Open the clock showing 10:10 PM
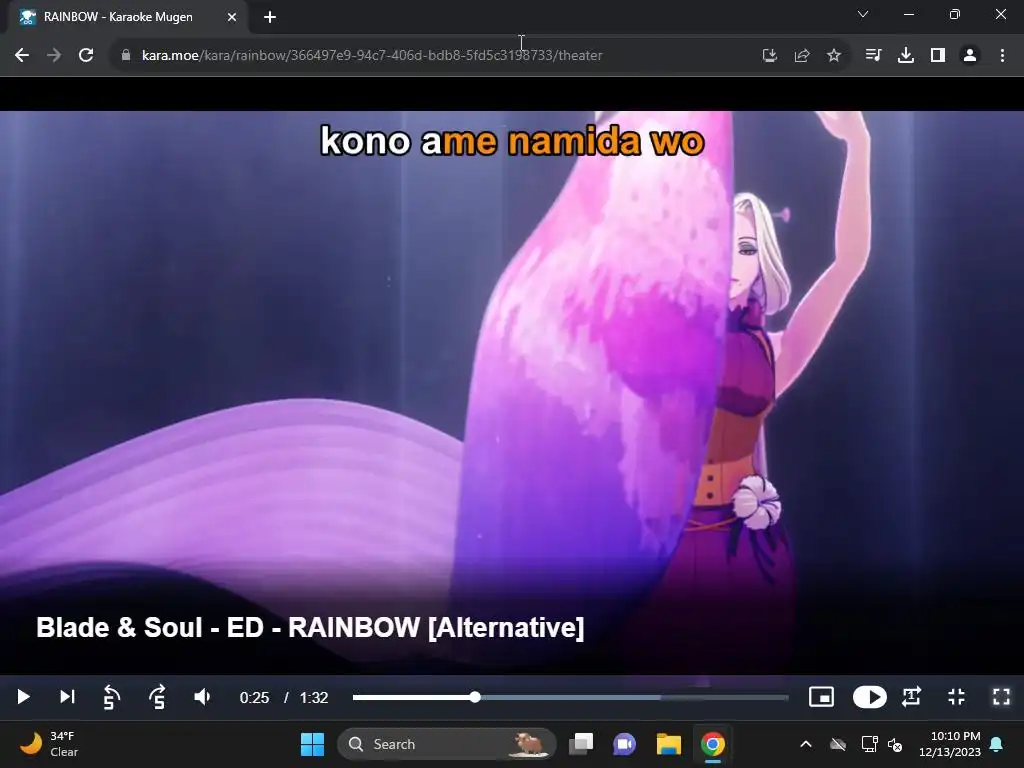Image resolution: width=1024 pixels, height=768 pixels. coord(950,744)
